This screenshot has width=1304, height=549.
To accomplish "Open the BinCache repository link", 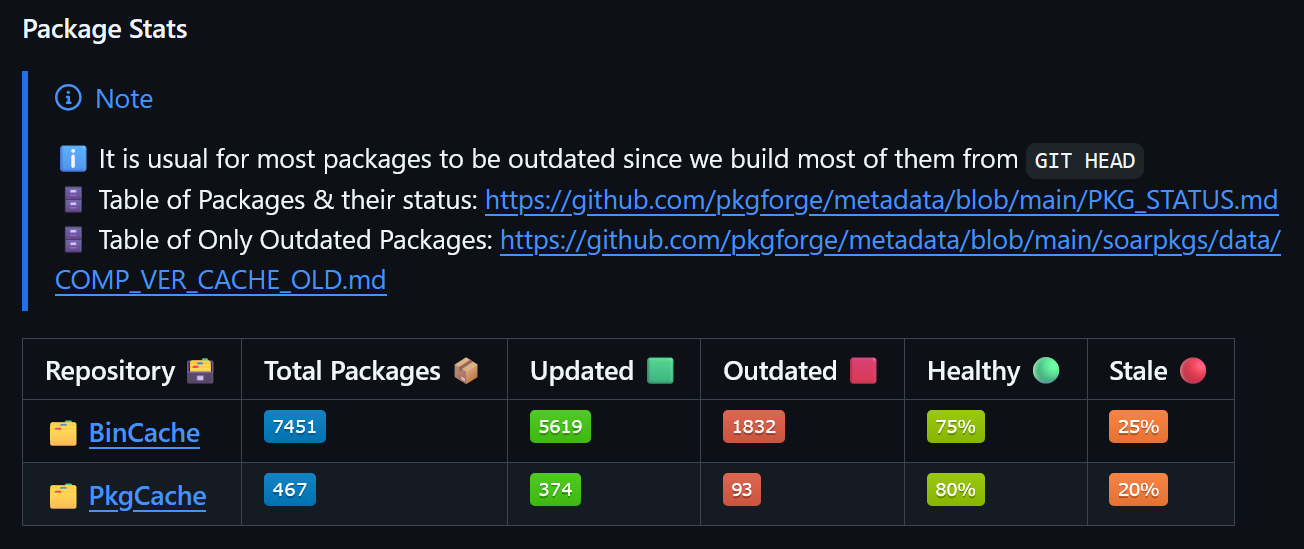I will (144, 433).
